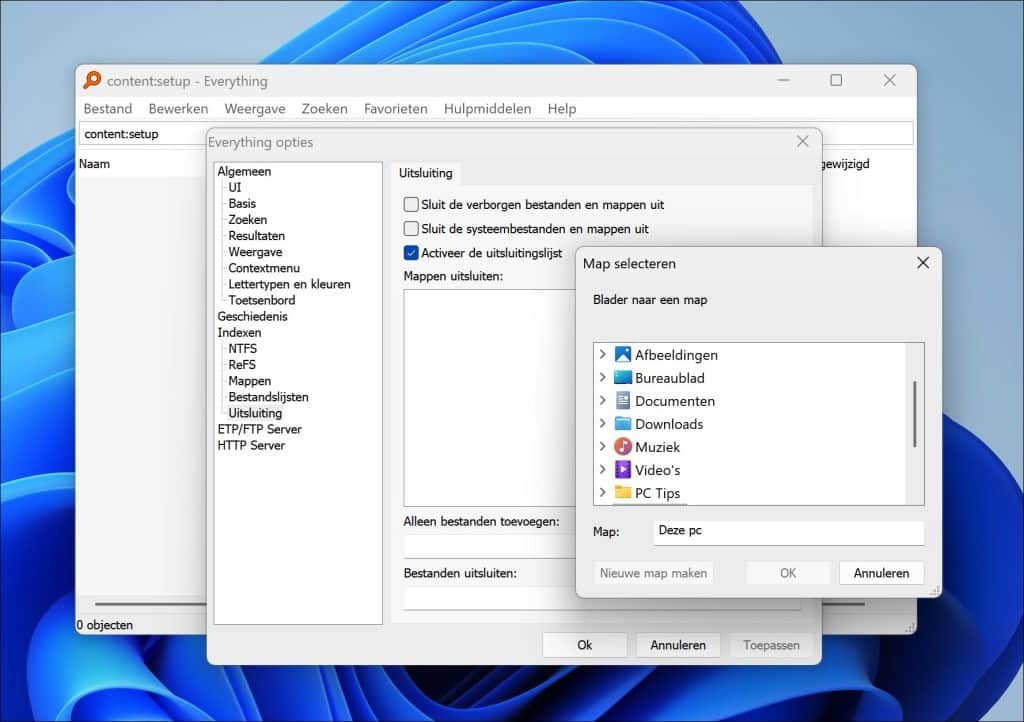Screen dimensions: 1024x722
Task: Click the Downloads folder icon
Action: (x=623, y=424)
